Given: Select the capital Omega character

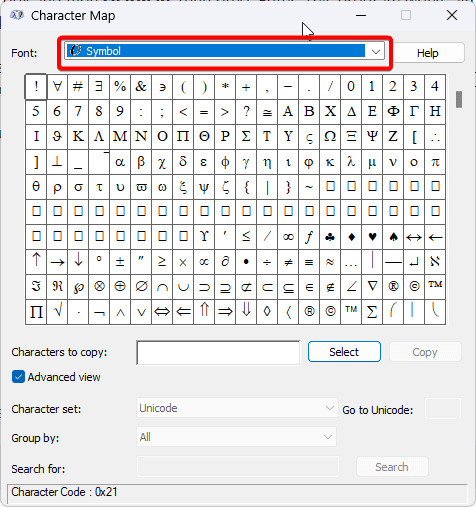Looking at the screenshot, I should coord(330,137).
